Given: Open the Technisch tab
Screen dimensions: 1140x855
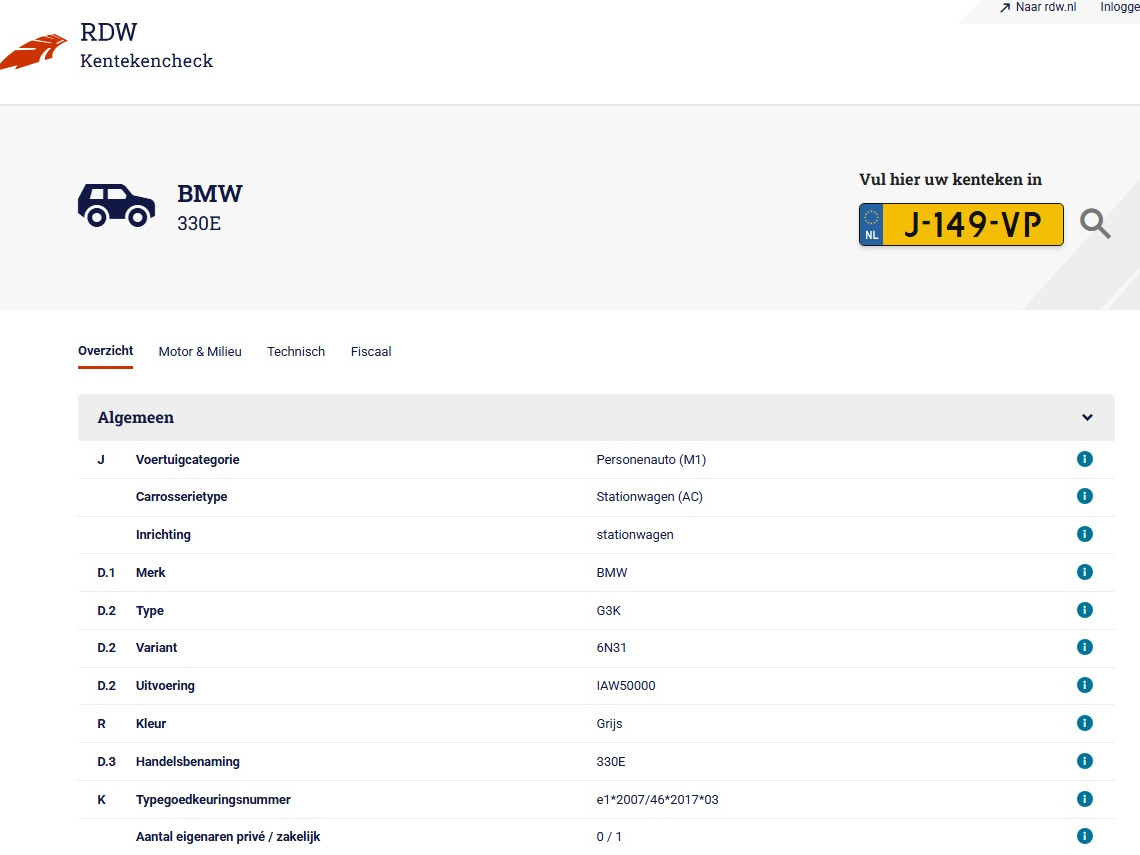Looking at the screenshot, I should pos(296,352).
